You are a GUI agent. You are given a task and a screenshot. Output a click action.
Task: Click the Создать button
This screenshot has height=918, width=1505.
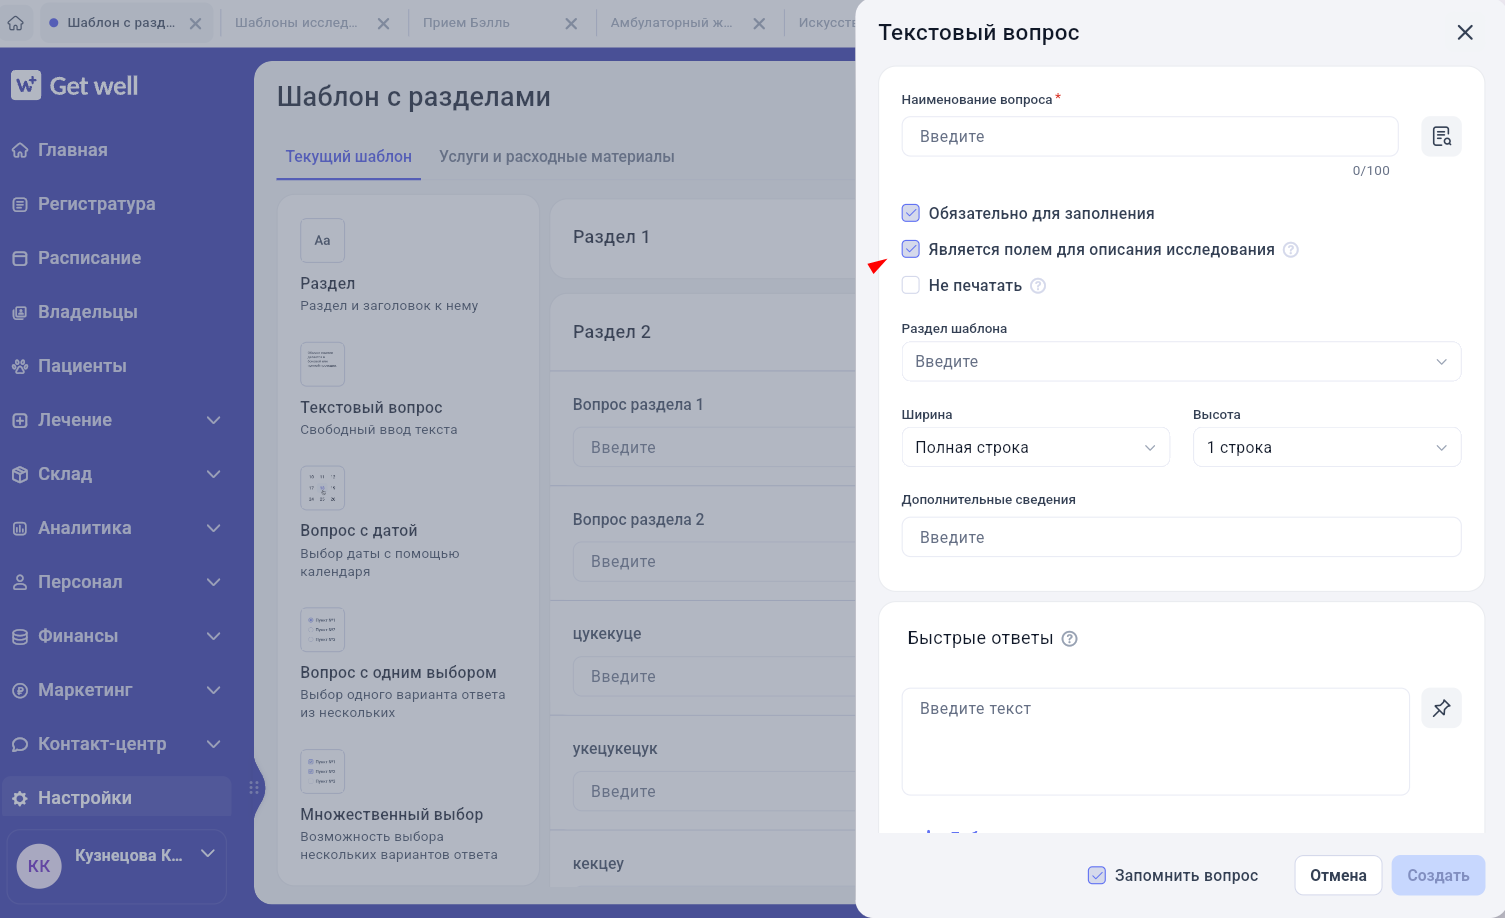coord(1438,875)
